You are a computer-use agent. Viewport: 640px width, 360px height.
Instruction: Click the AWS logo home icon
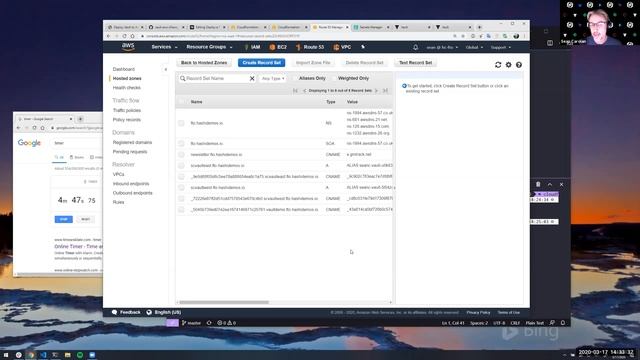click(128, 47)
